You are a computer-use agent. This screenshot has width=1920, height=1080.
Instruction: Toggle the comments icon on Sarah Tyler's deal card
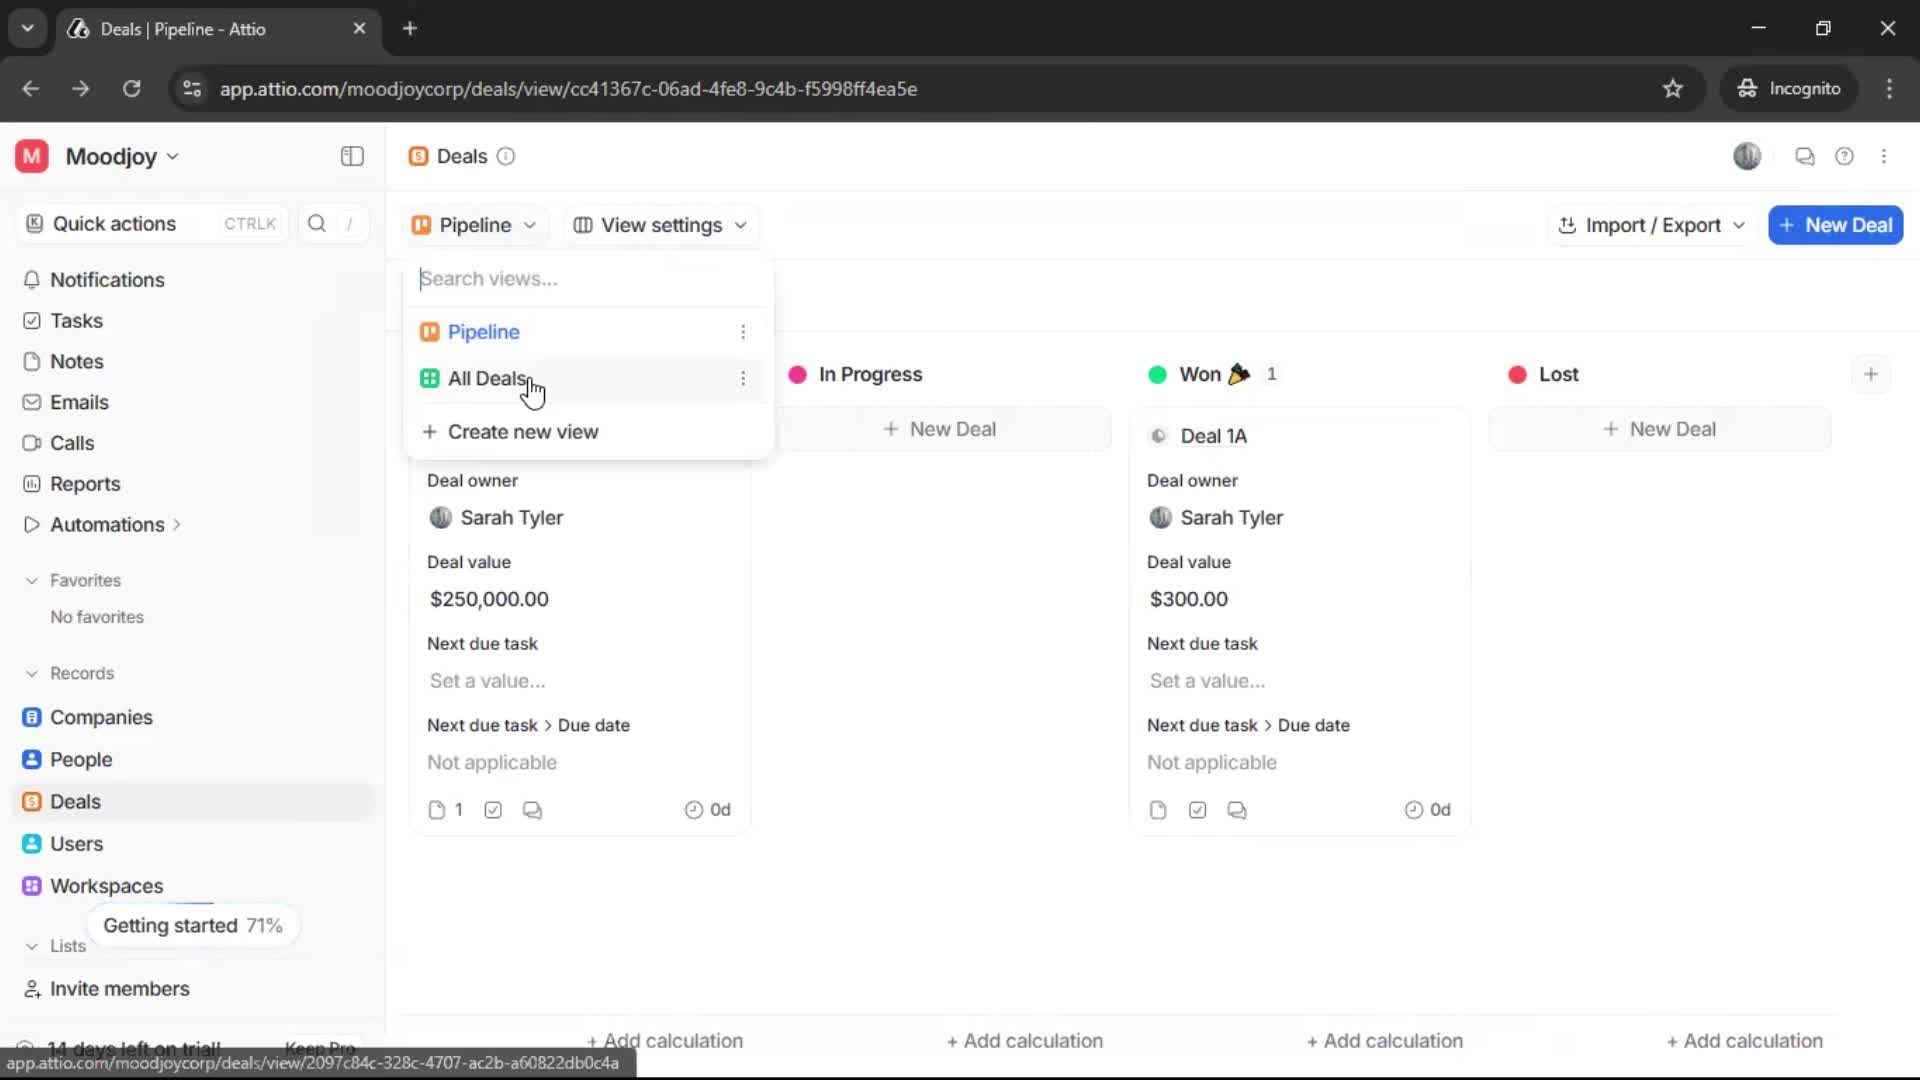[x=532, y=810]
